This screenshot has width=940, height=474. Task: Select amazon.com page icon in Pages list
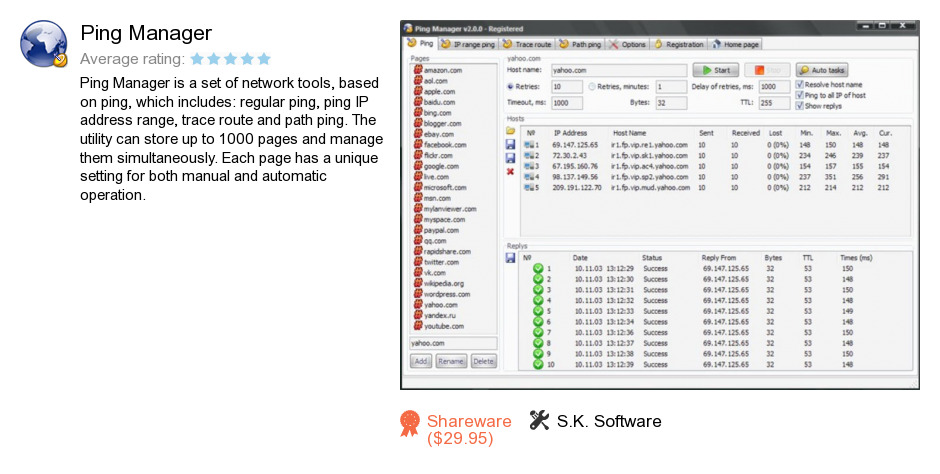point(418,70)
